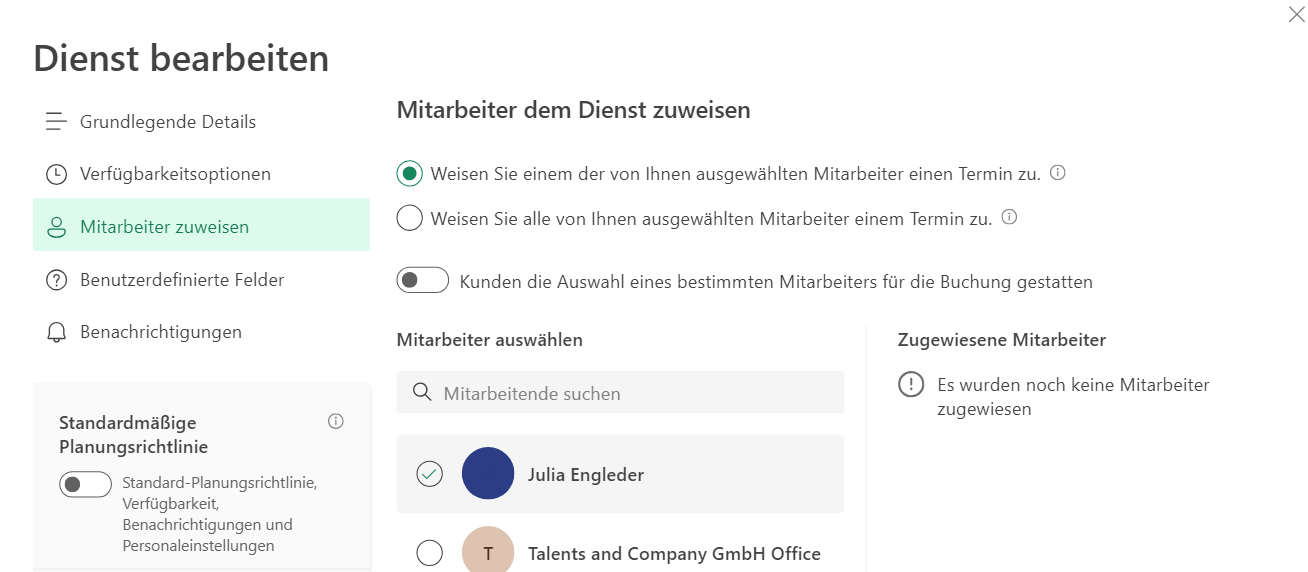Open the Verfügbarkeitsoptionen section
This screenshot has height=572, width=1308.
coord(175,174)
